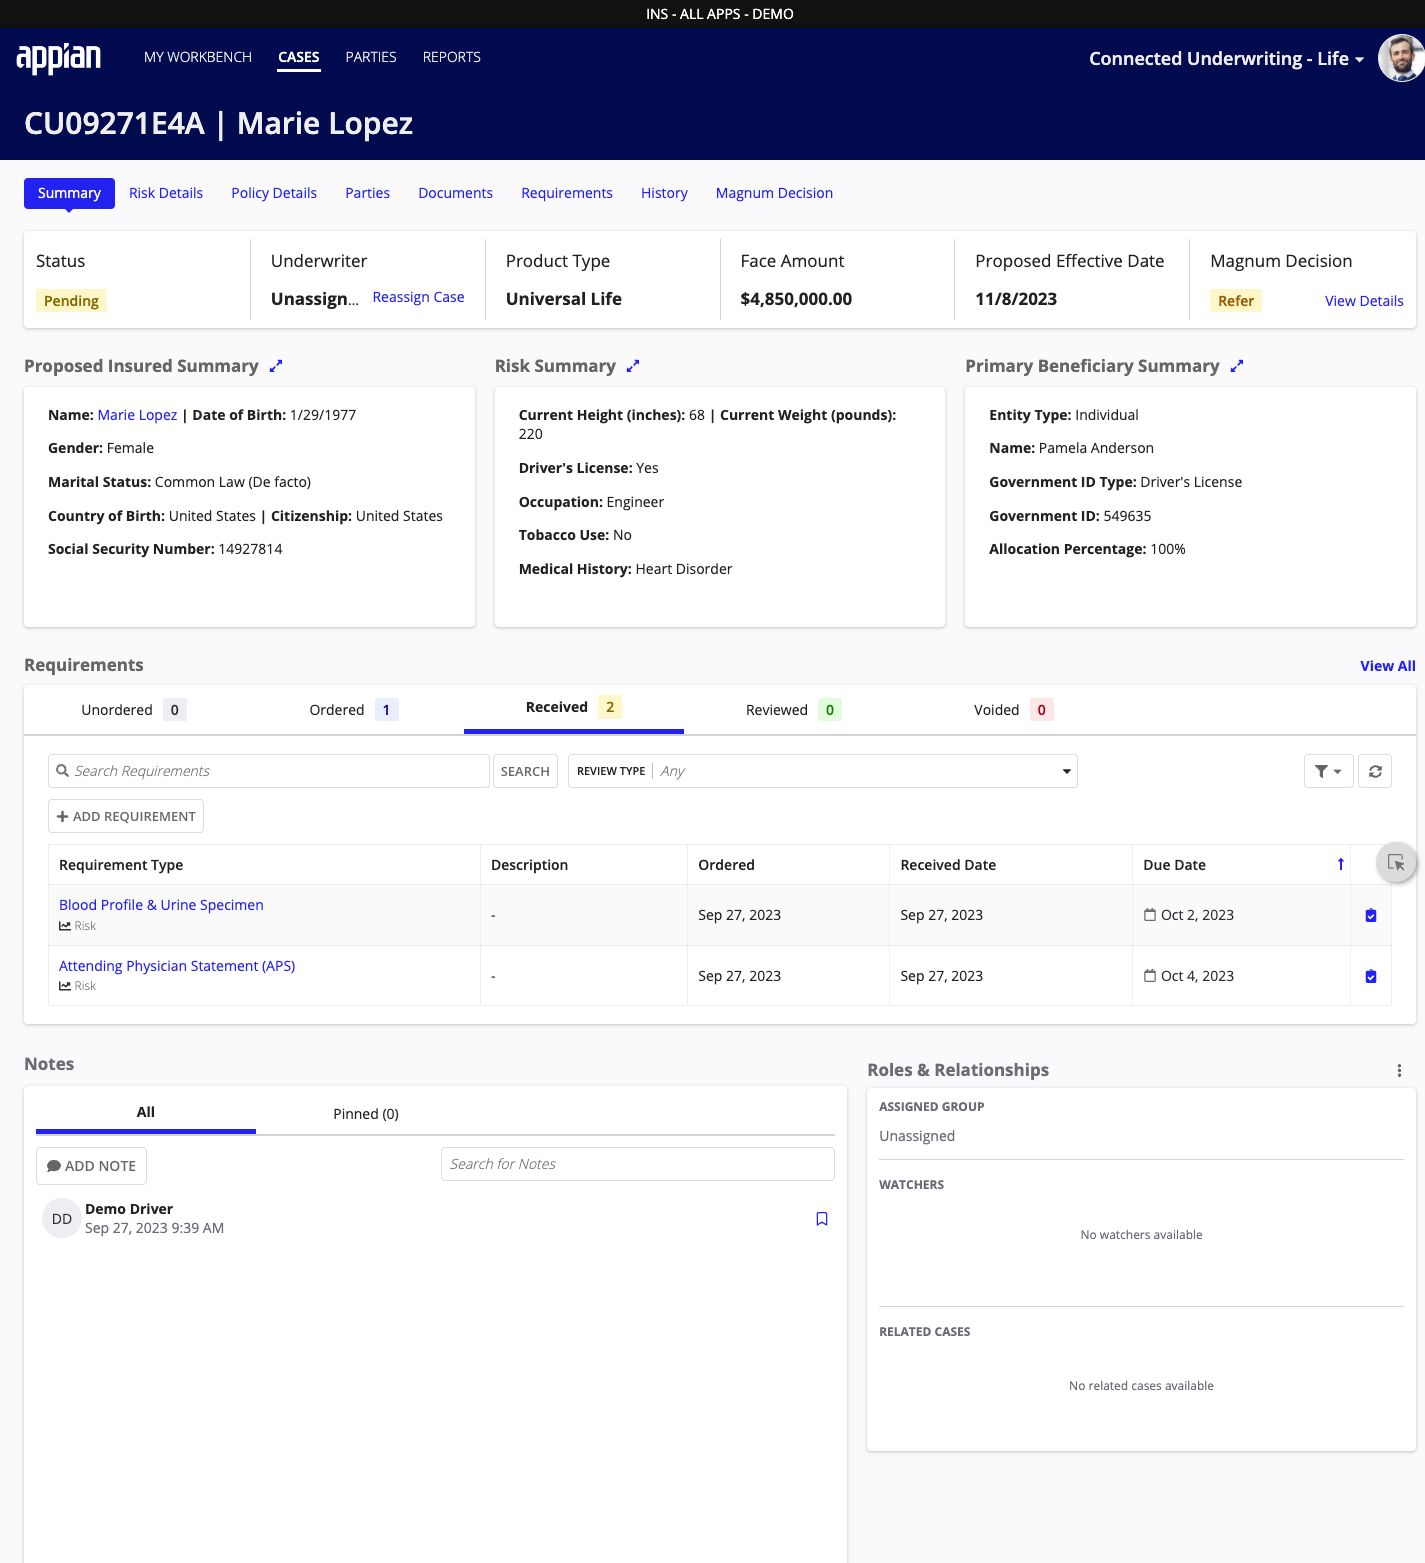Image resolution: width=1425 pixels, height=1563 pixels.
Task: Show Ordered requirements
Action: [x=354, y=710]
